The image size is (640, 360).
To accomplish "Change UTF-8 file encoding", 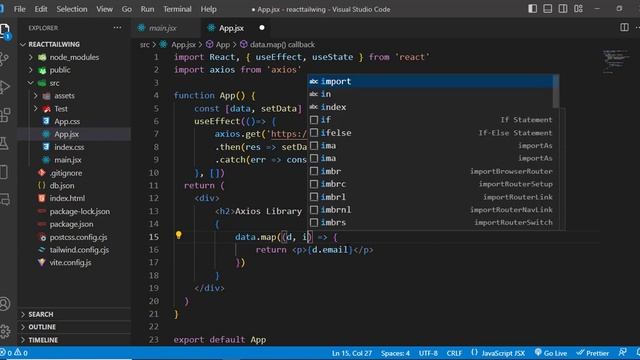I will pos(428,353).
